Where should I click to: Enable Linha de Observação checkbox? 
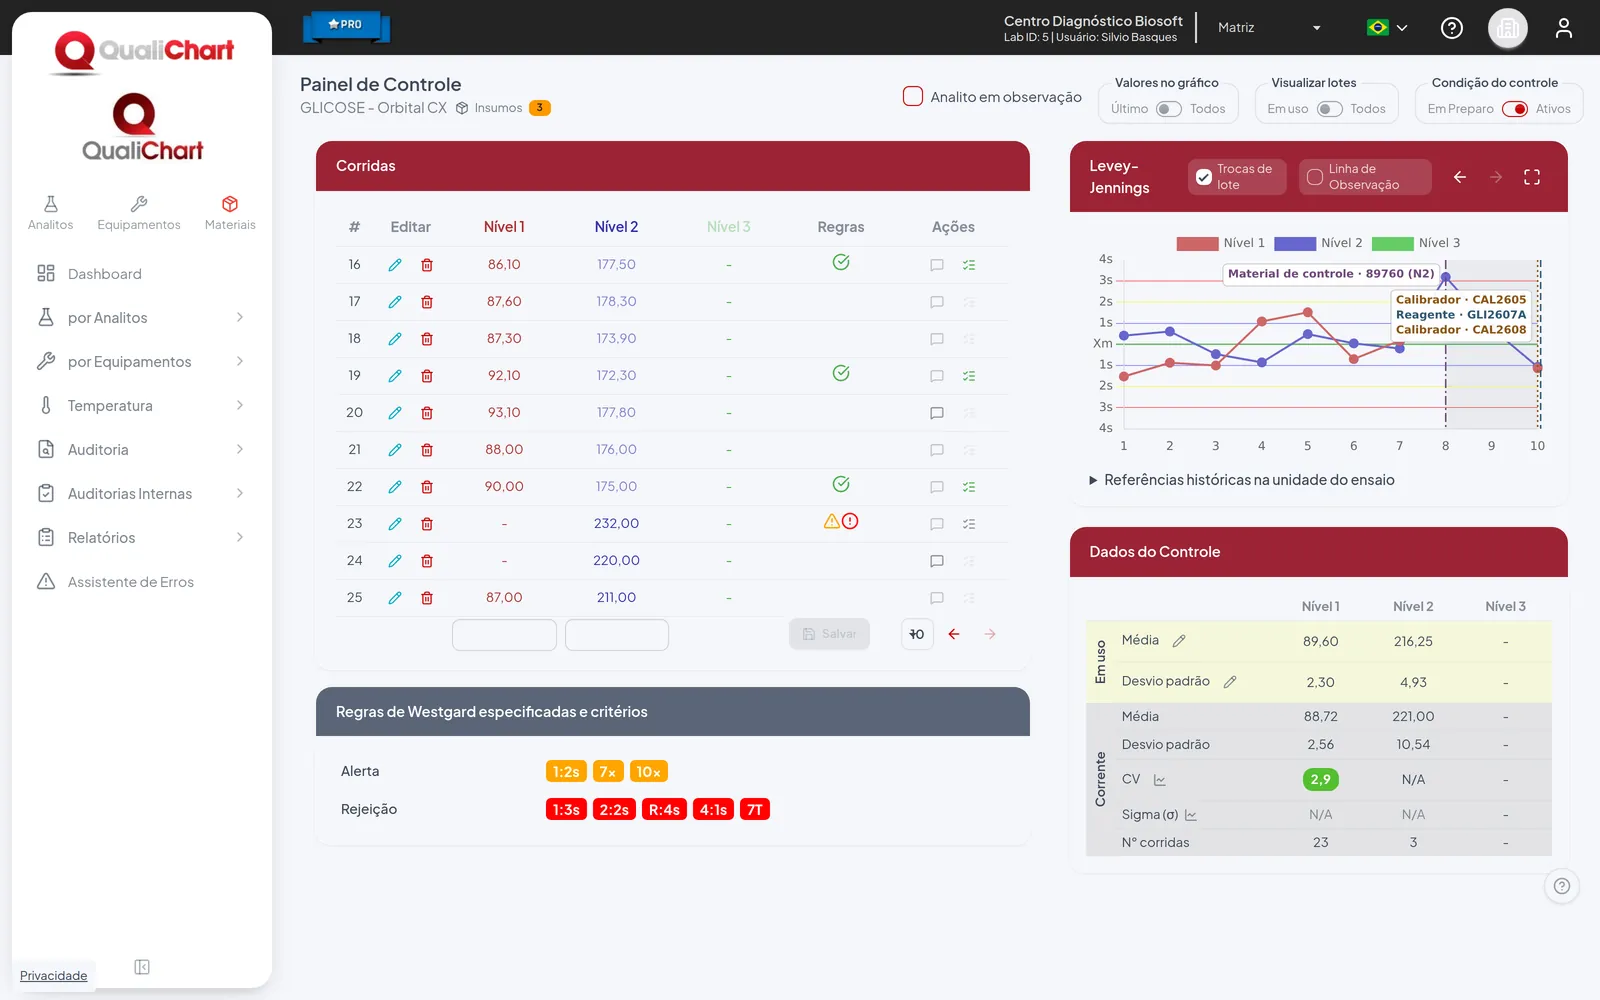point(1315,177)
